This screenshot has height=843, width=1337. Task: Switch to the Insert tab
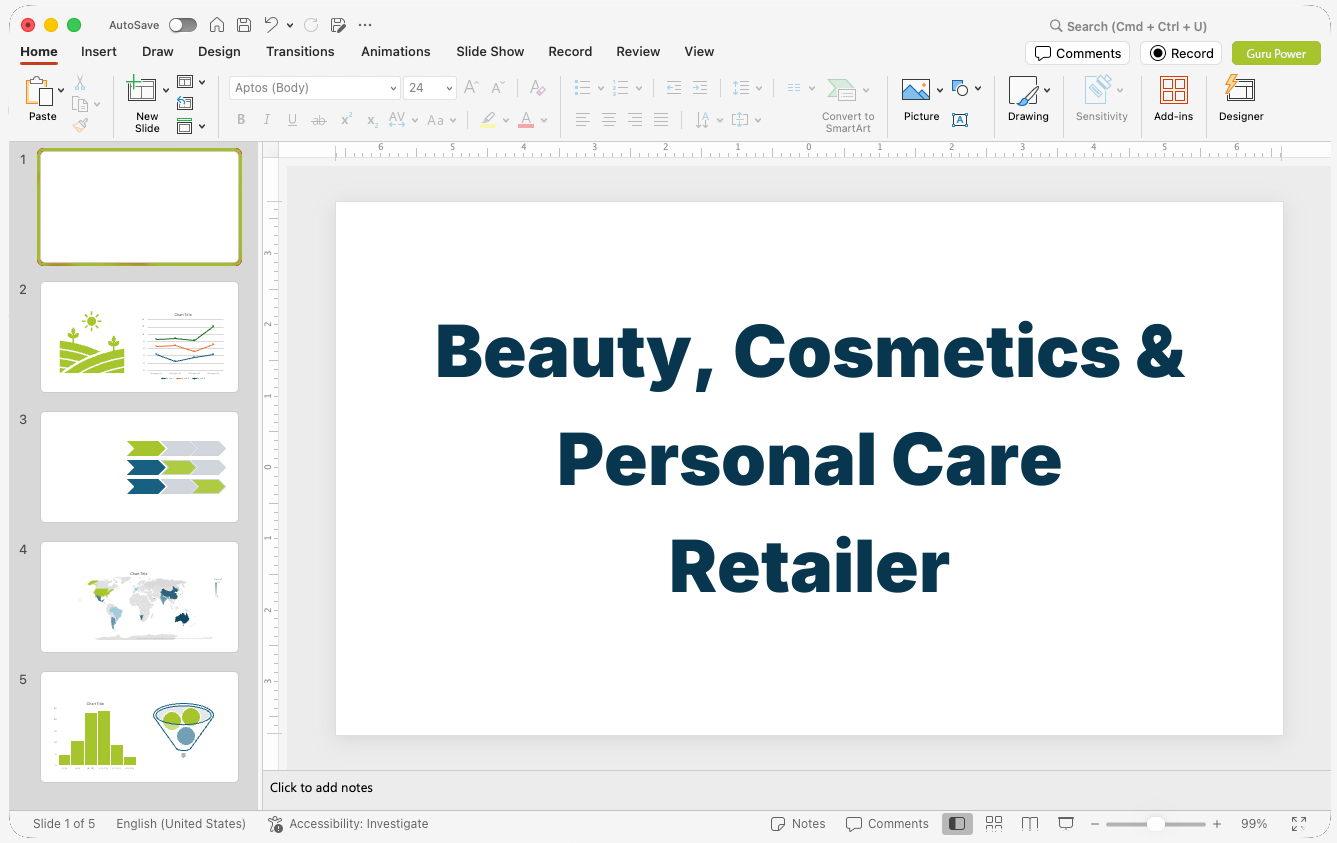pos(99,51)
